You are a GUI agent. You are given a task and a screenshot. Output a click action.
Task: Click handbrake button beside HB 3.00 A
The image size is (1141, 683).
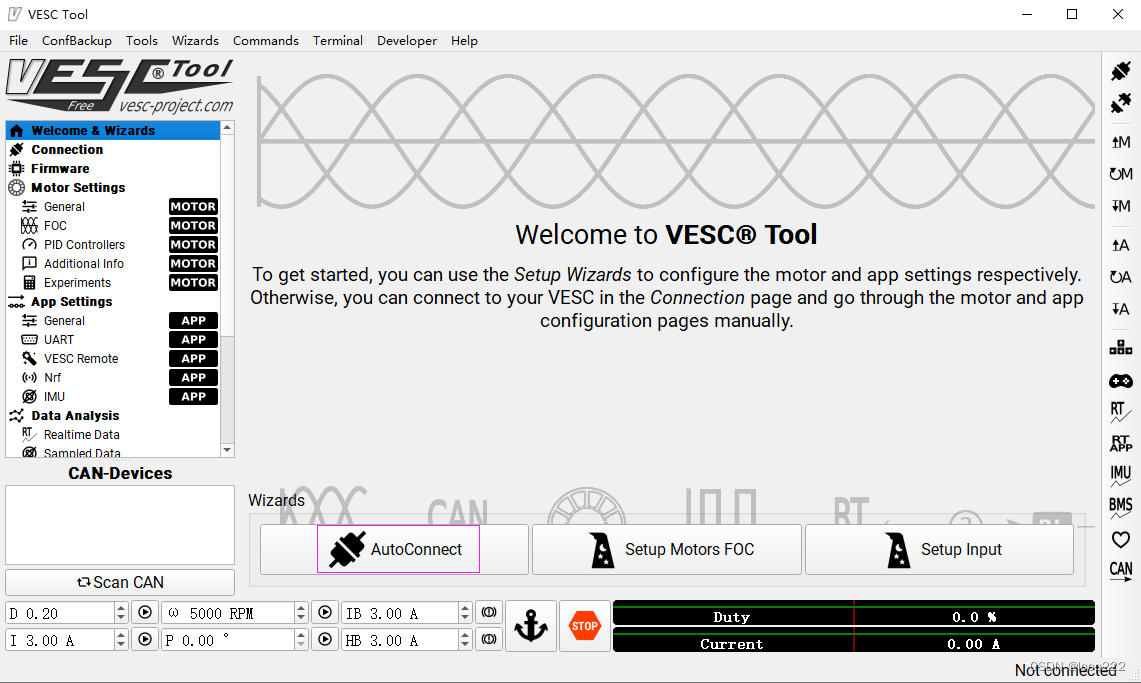click(489, 639)
